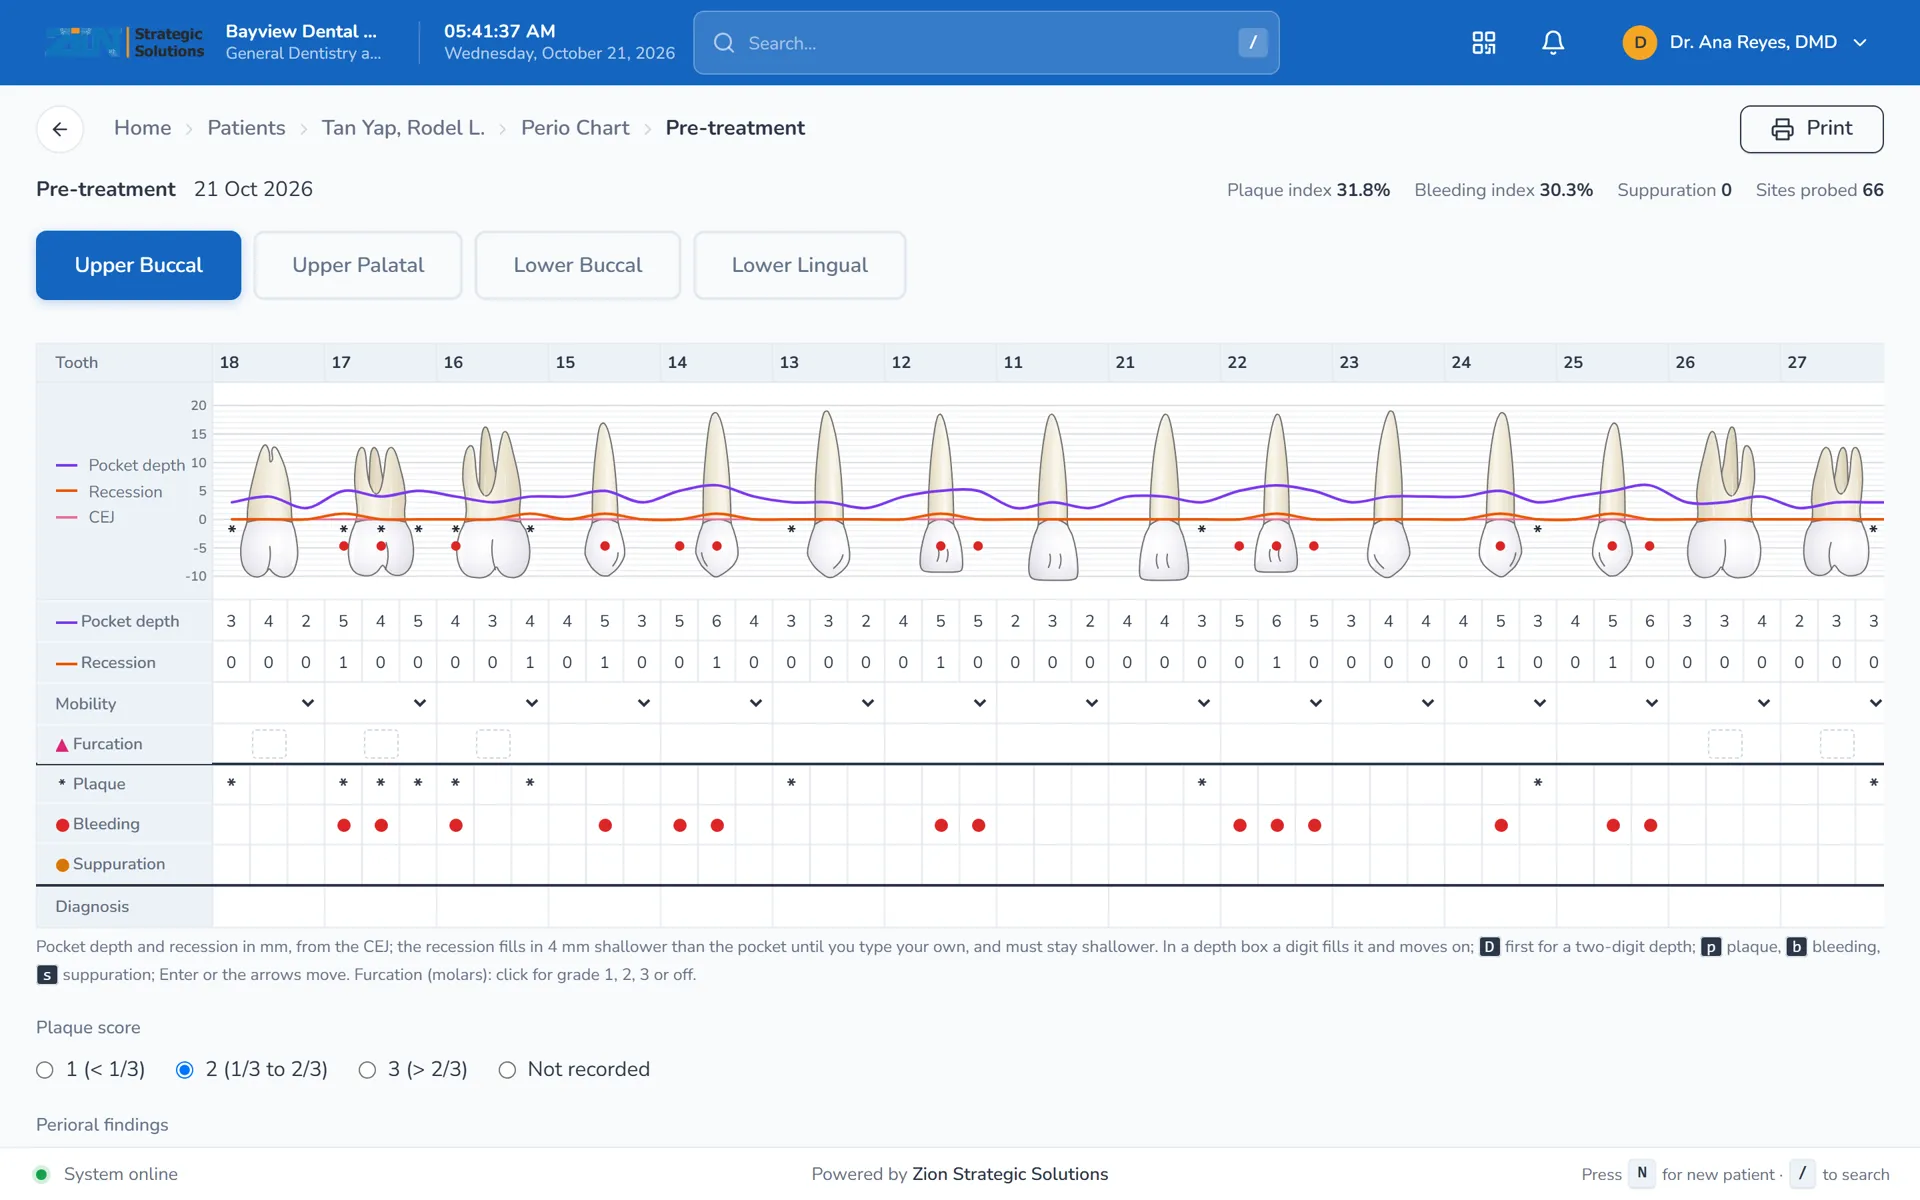Click the Perio Chart breadcrumb
The image size is (1920, 1200).
575,128
